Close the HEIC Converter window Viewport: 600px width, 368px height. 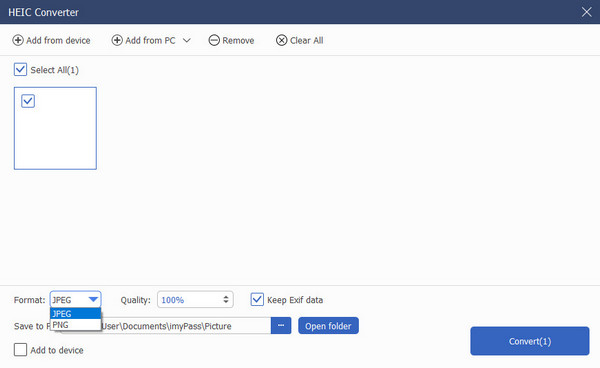point(586,12)
